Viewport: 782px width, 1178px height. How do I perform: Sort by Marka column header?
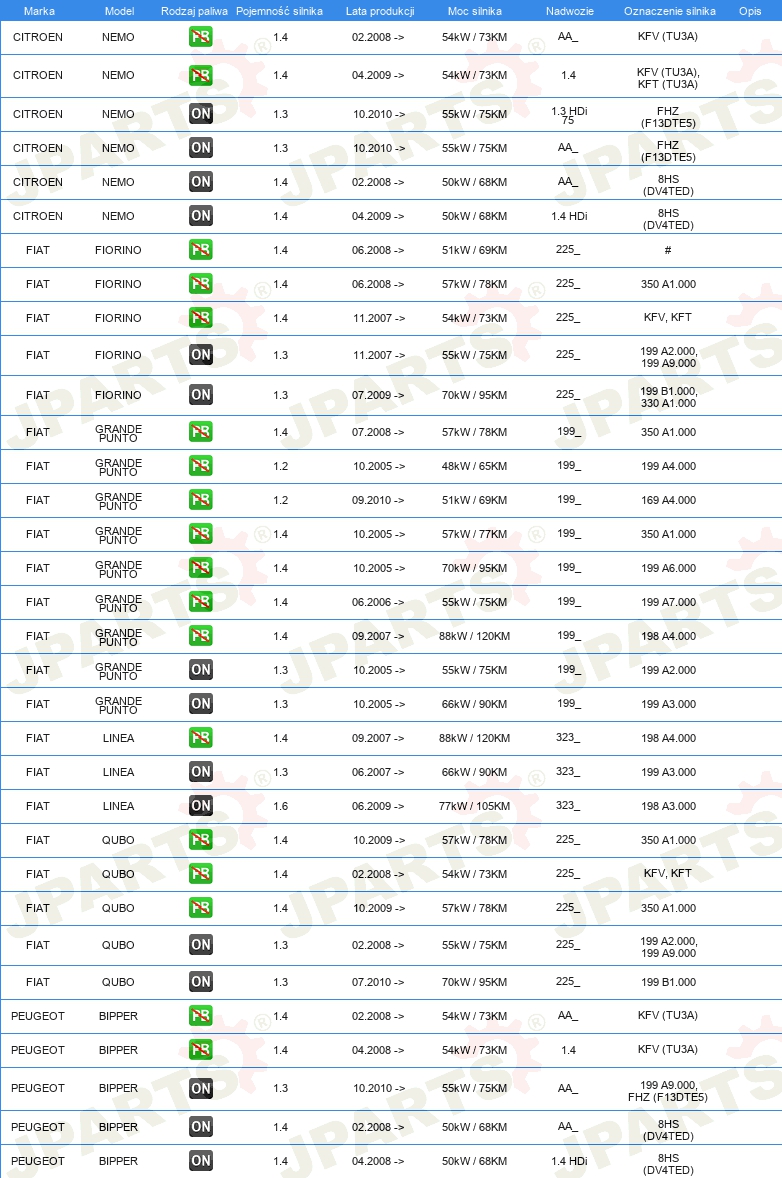[x=38, y=11]
